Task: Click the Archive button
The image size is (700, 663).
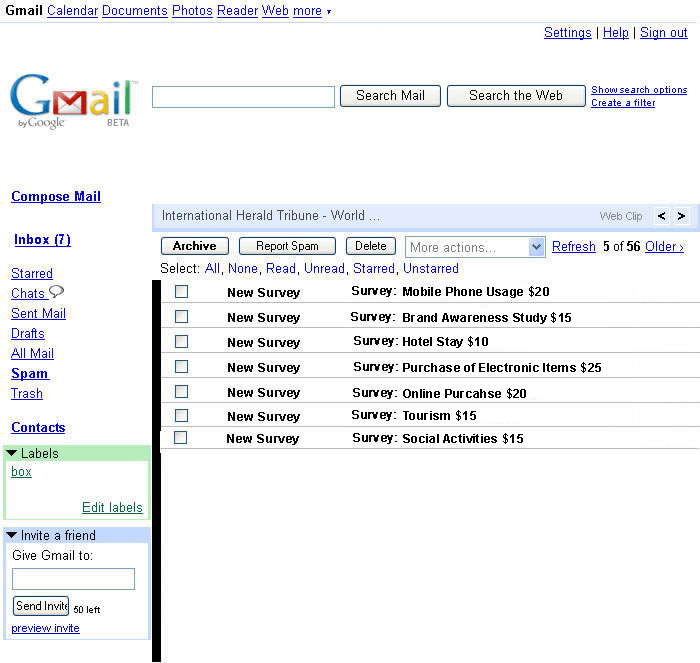Action: point(195,246)
